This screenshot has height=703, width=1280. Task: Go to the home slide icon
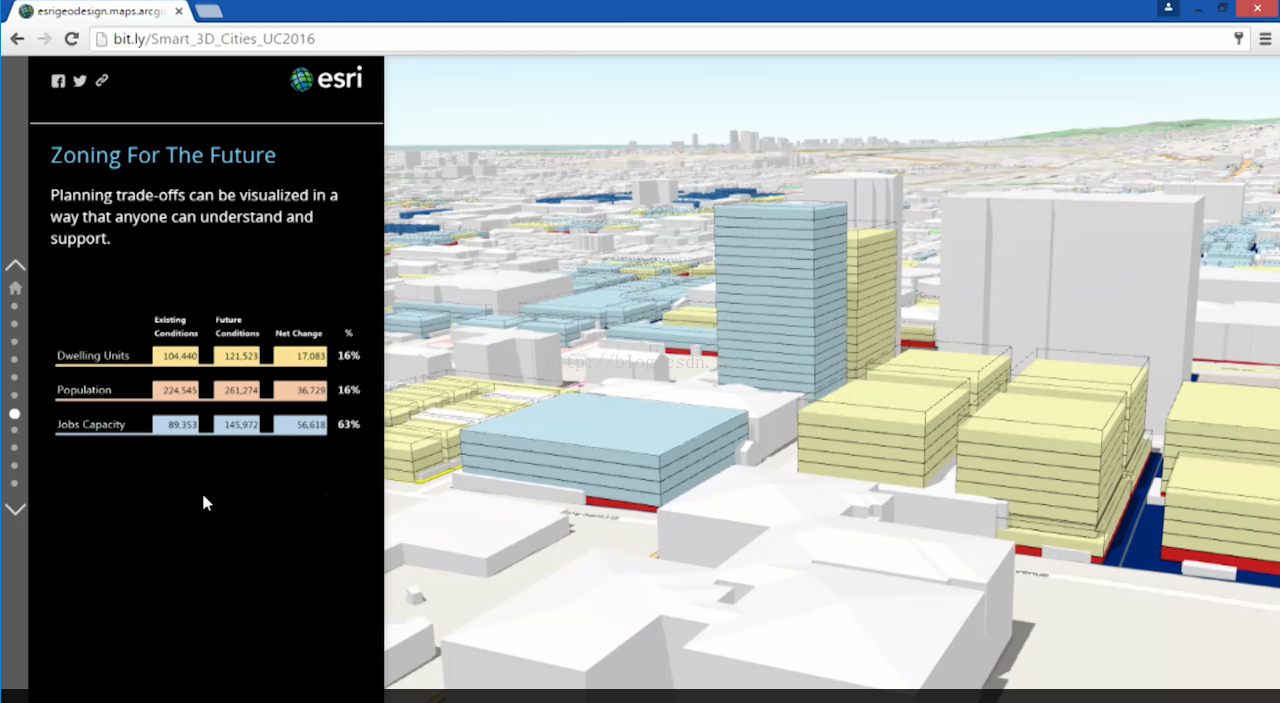point(15,288)
